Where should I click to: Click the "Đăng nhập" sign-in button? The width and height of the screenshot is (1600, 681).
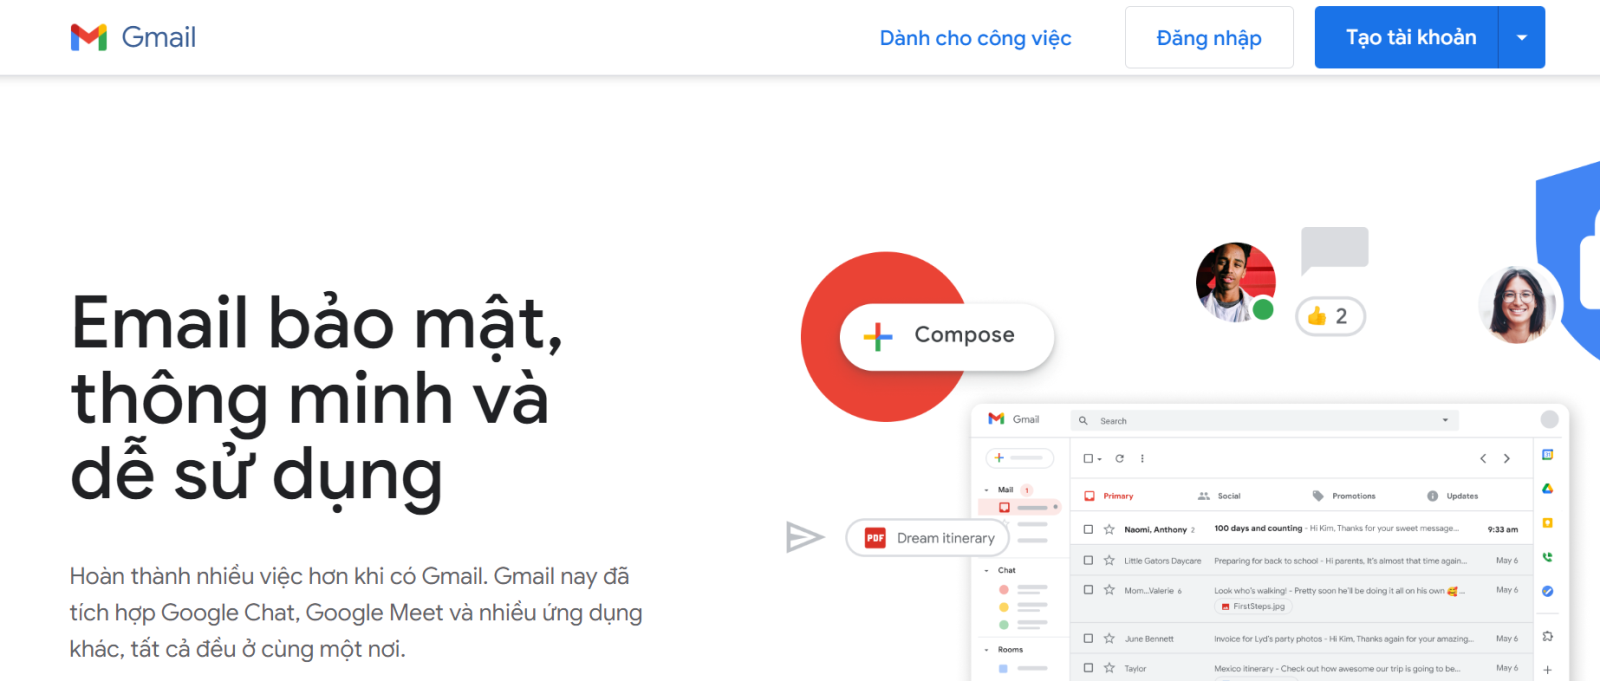[1209, 37]
